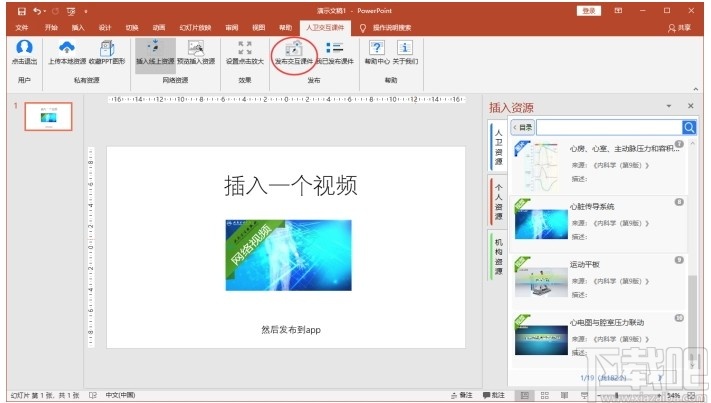Click the 登录 login button
Screen dimensions: 711x403
tap(589, 11)
